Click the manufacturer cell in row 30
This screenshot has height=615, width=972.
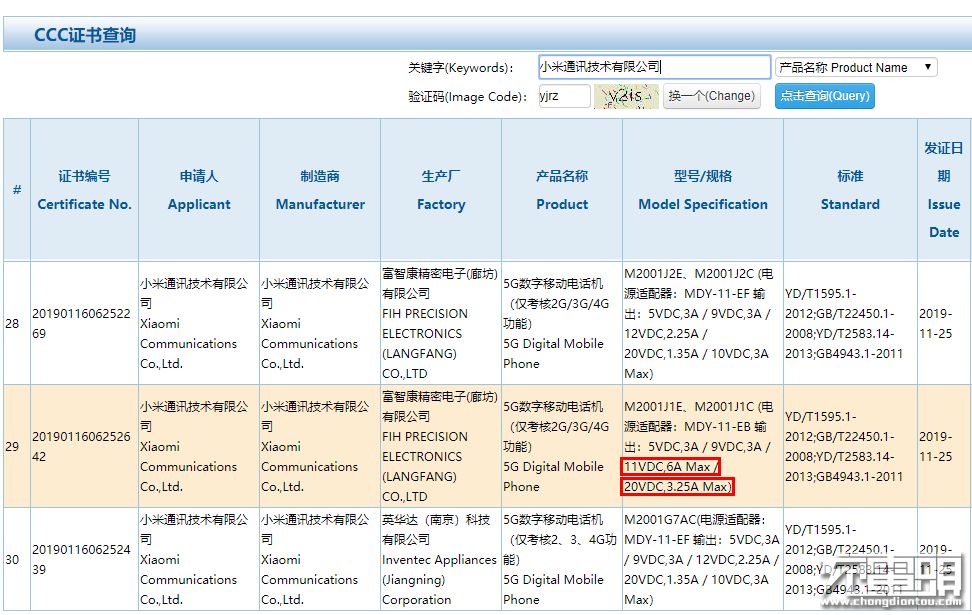(x=320, y=559)
